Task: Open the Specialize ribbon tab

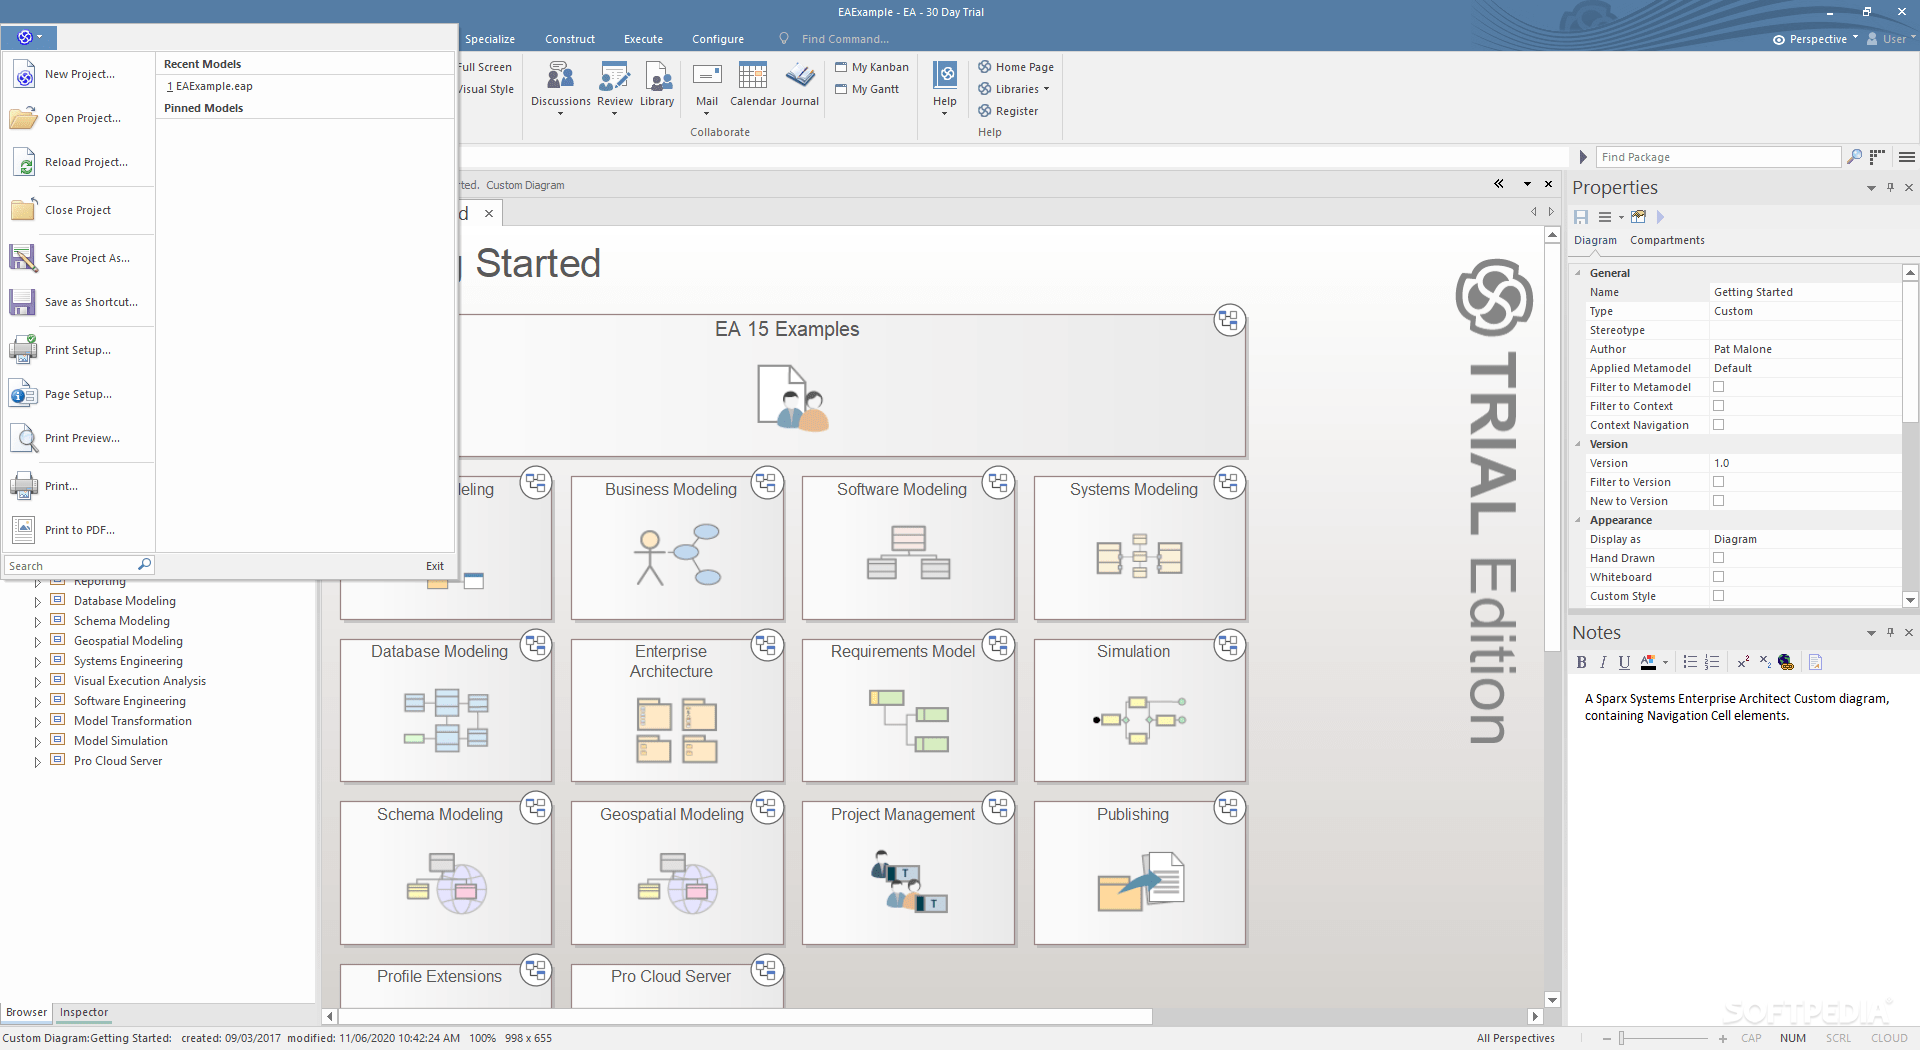Action: (490, 39)
